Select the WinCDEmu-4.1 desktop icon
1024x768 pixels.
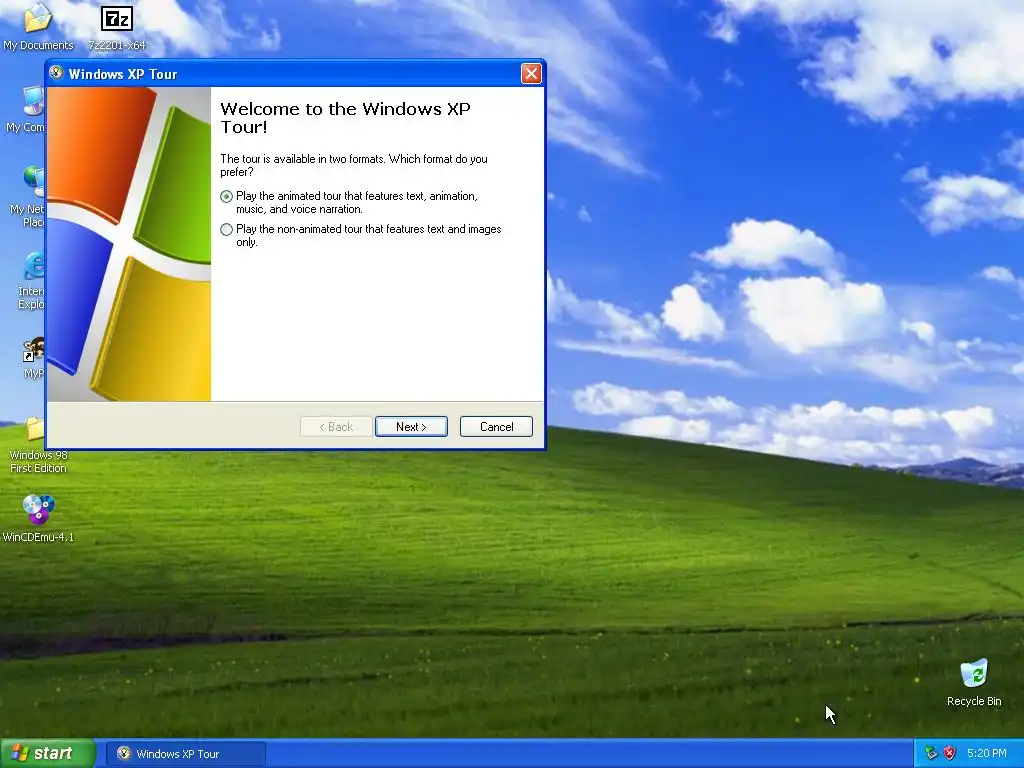pos(38,519)
